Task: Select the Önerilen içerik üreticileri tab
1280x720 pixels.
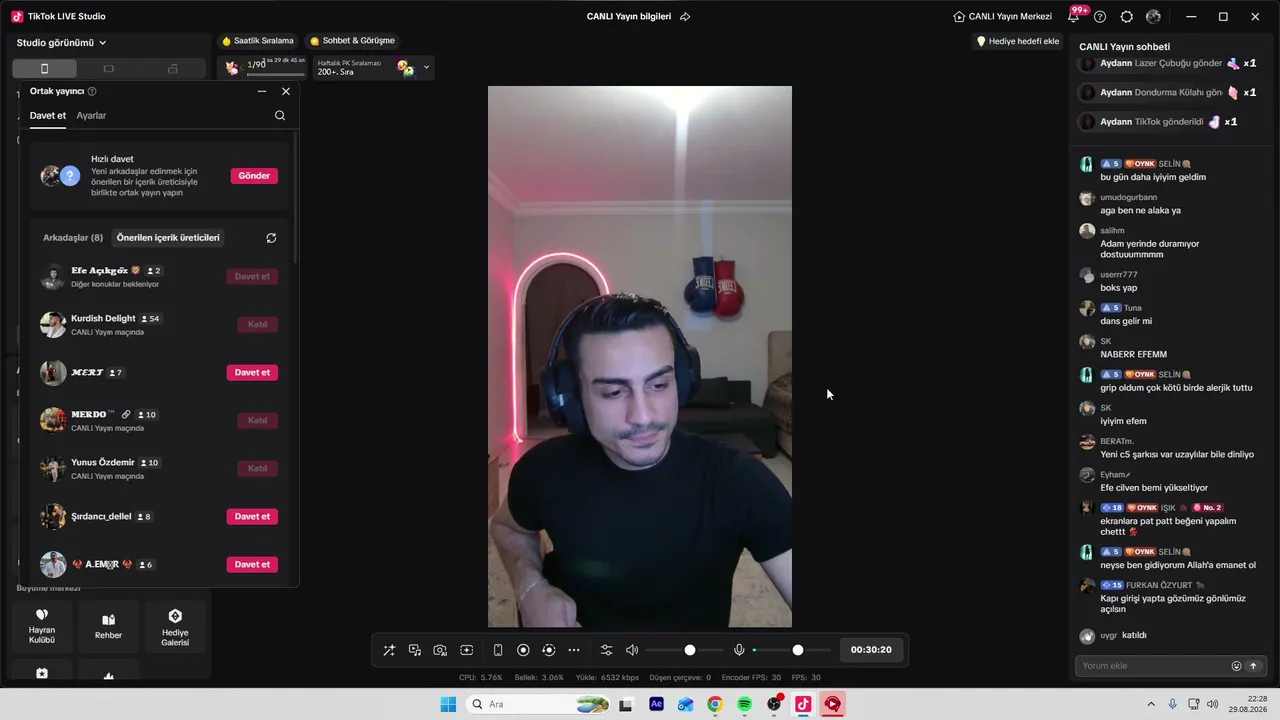Action: tap(168, 238)
